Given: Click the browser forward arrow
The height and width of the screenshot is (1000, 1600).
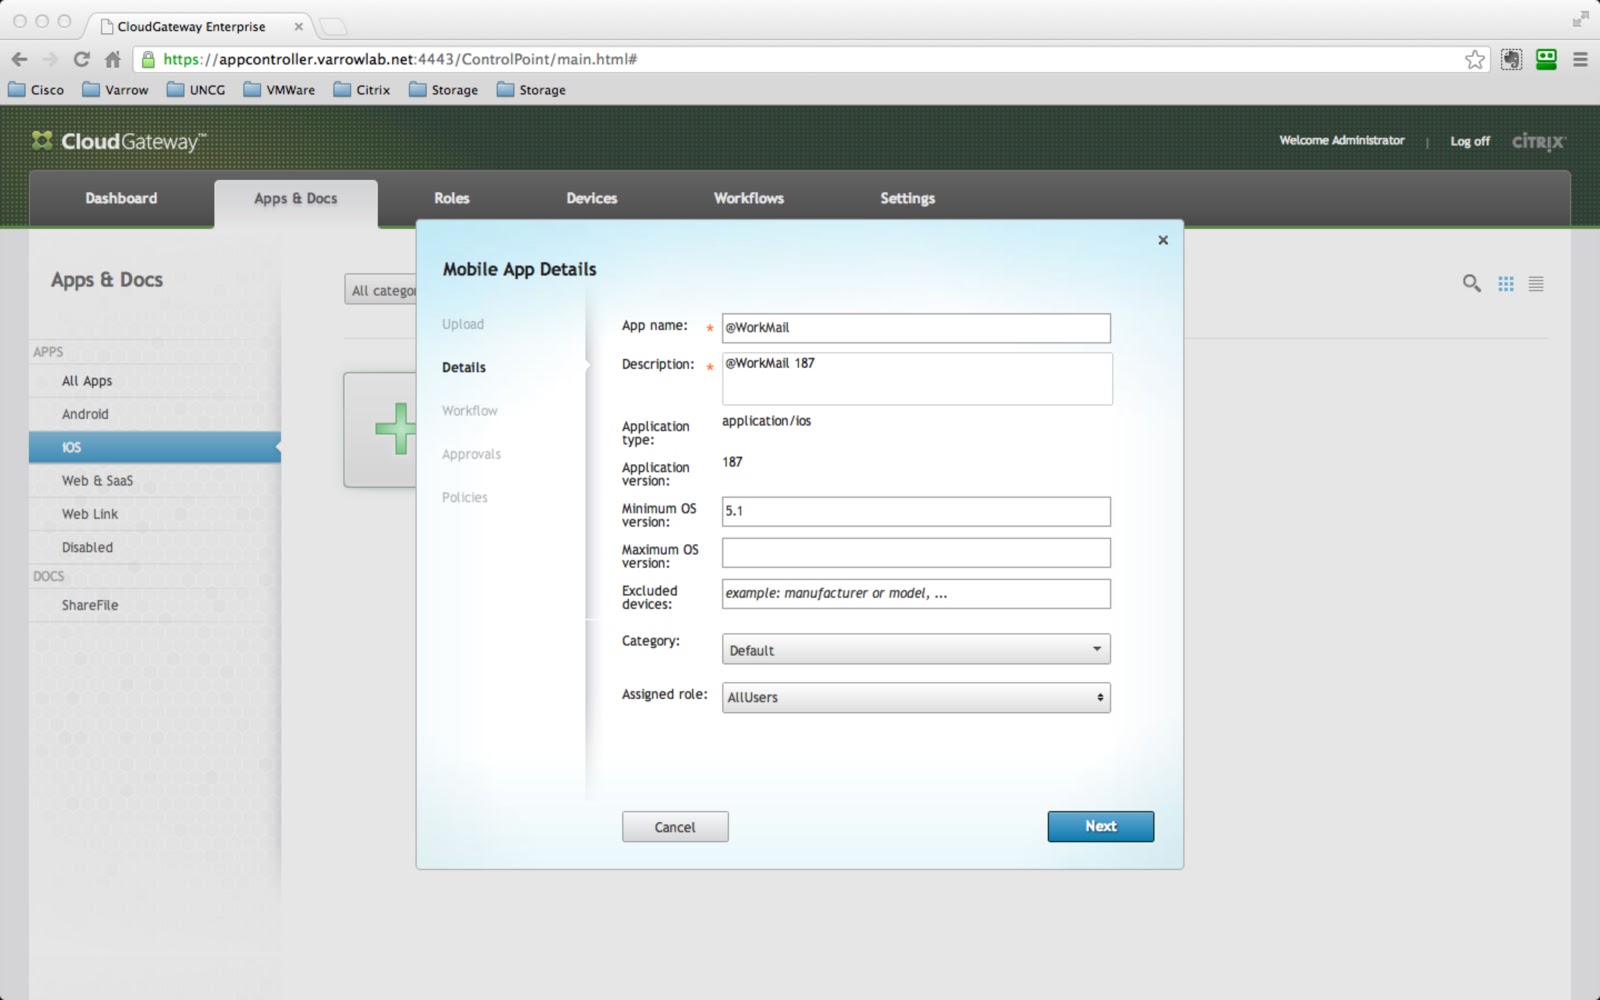Looking at the screenshot, I should pyautogui.click(x=50, y=60).
